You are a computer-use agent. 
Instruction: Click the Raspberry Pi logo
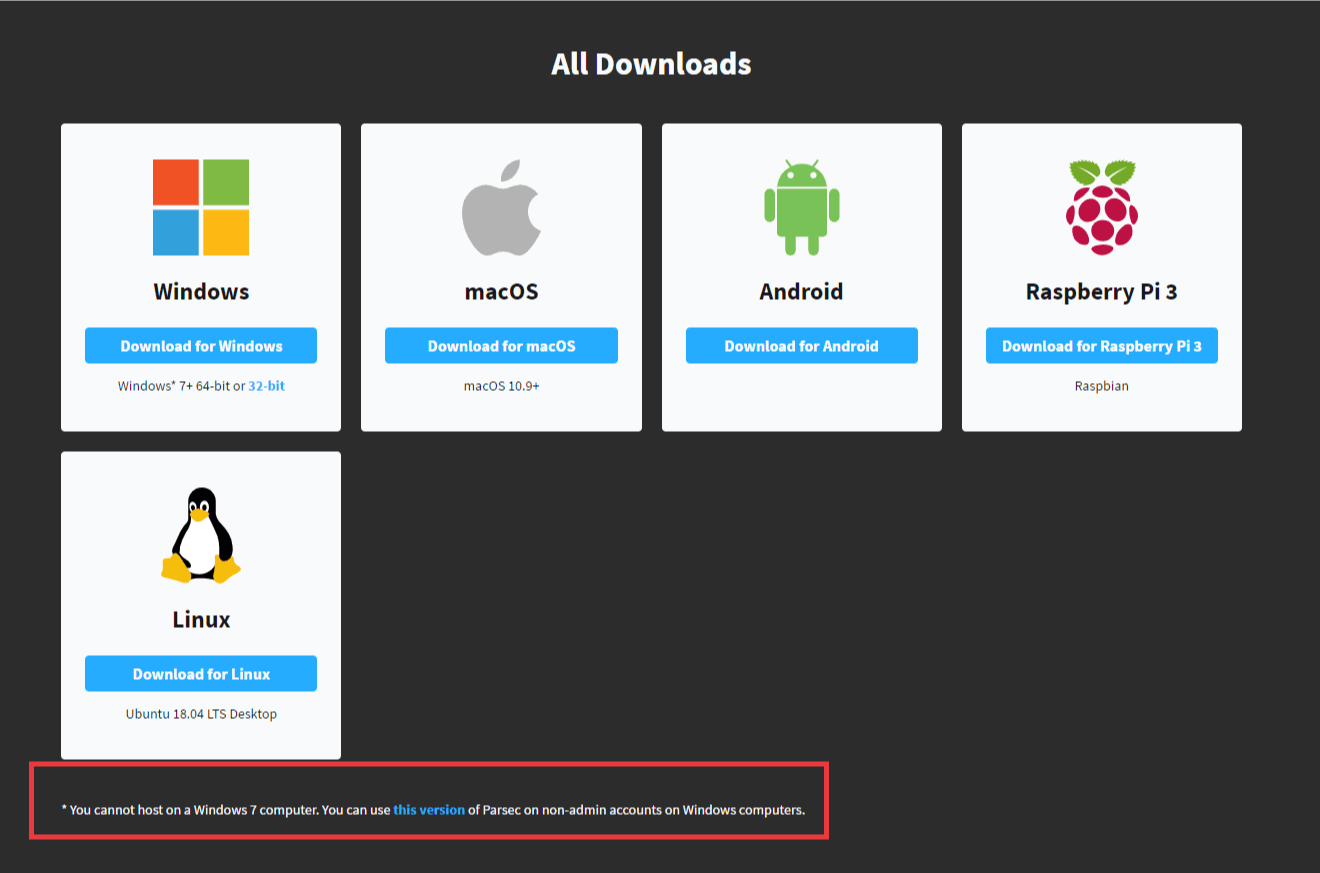(x=1101, y=207)
